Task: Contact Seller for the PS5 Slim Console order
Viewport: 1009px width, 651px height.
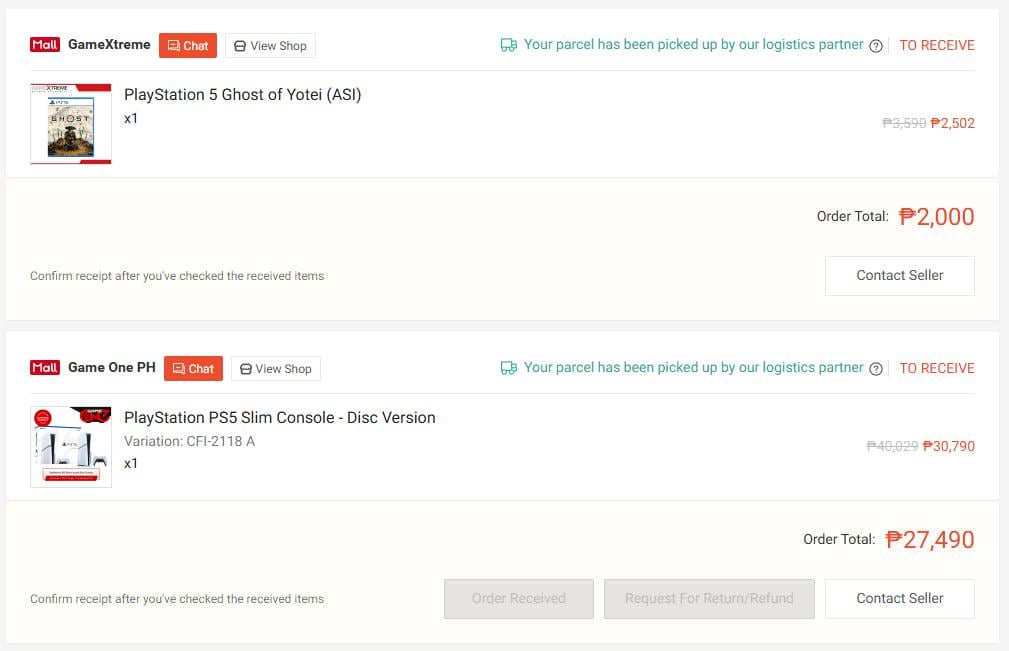Action: [x=899, y=598]
